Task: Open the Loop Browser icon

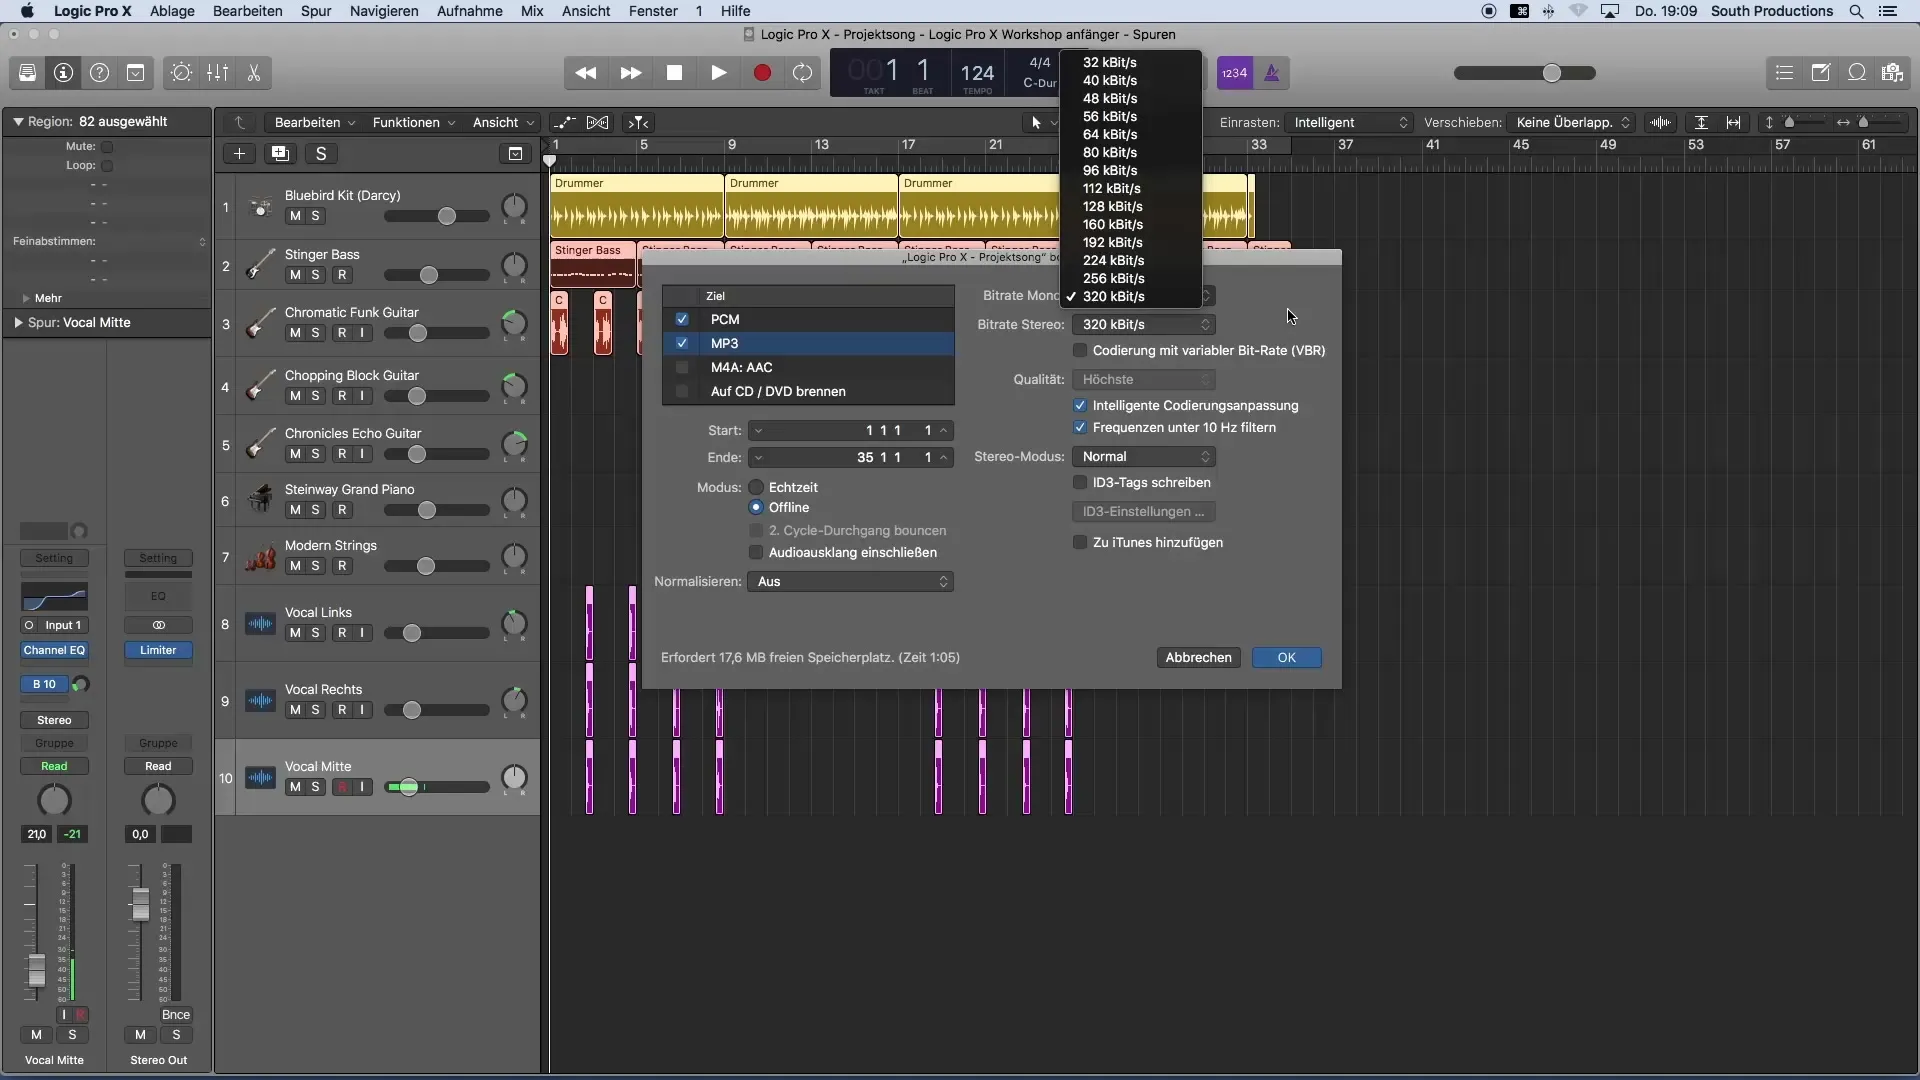Action: click(x=1856, y=73)
